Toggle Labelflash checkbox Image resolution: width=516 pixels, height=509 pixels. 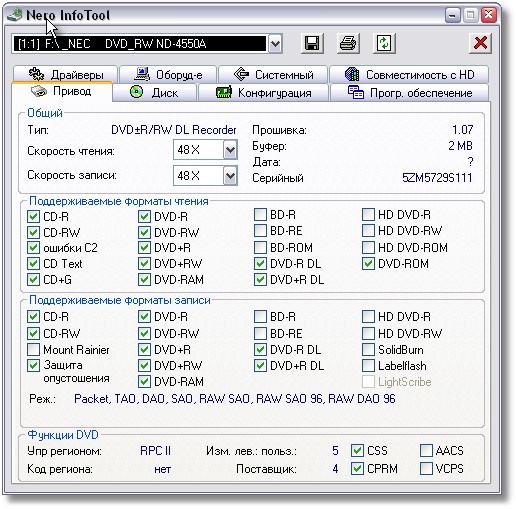click(368, 366)
